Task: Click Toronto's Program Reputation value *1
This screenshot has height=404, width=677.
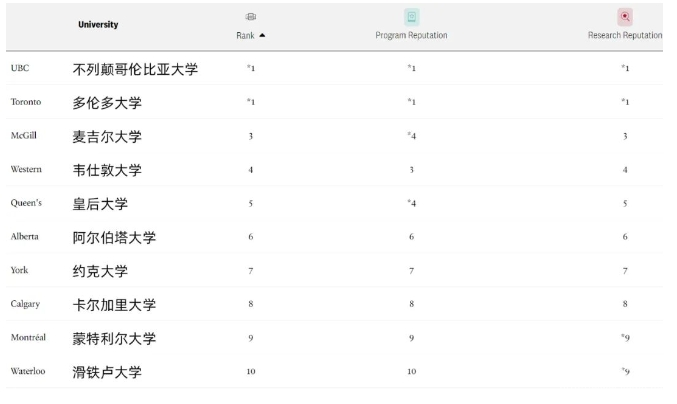Action: 411,102
